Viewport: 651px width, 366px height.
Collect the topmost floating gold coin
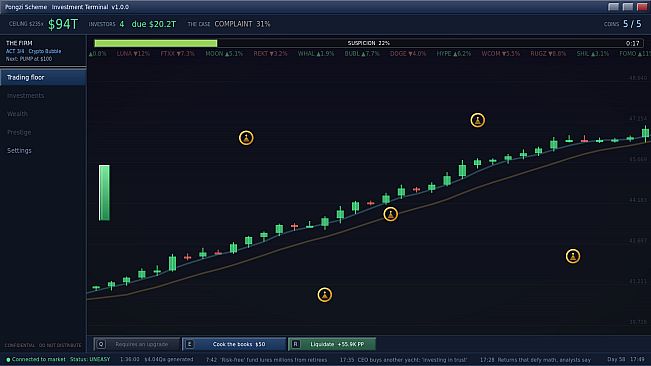pyautogui.click(x=477, y=120)
